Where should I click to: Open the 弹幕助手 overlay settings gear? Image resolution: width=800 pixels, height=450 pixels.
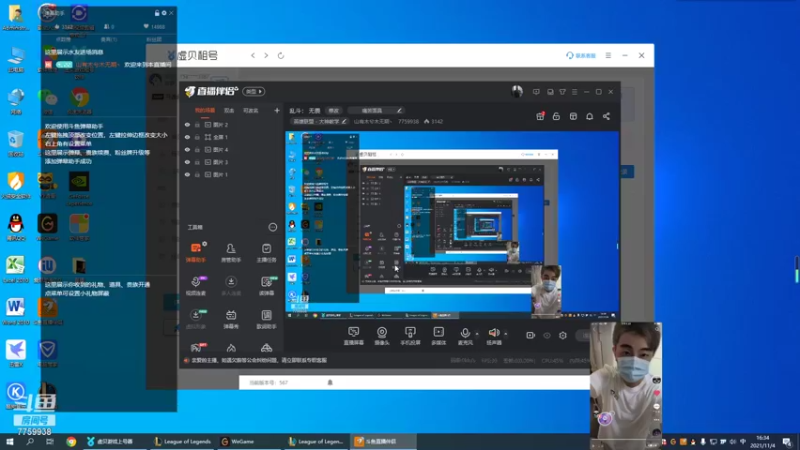coord(164,13)
